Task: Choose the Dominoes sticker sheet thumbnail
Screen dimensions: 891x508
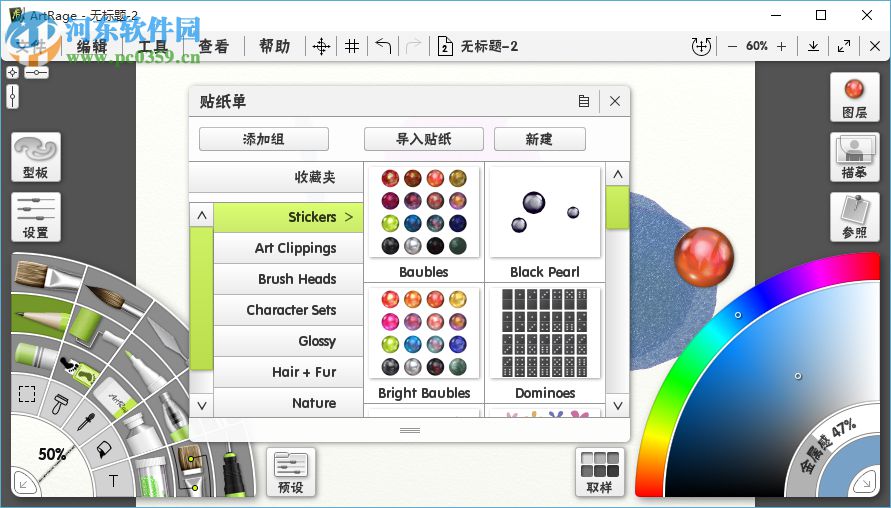Action: point(545,333)
